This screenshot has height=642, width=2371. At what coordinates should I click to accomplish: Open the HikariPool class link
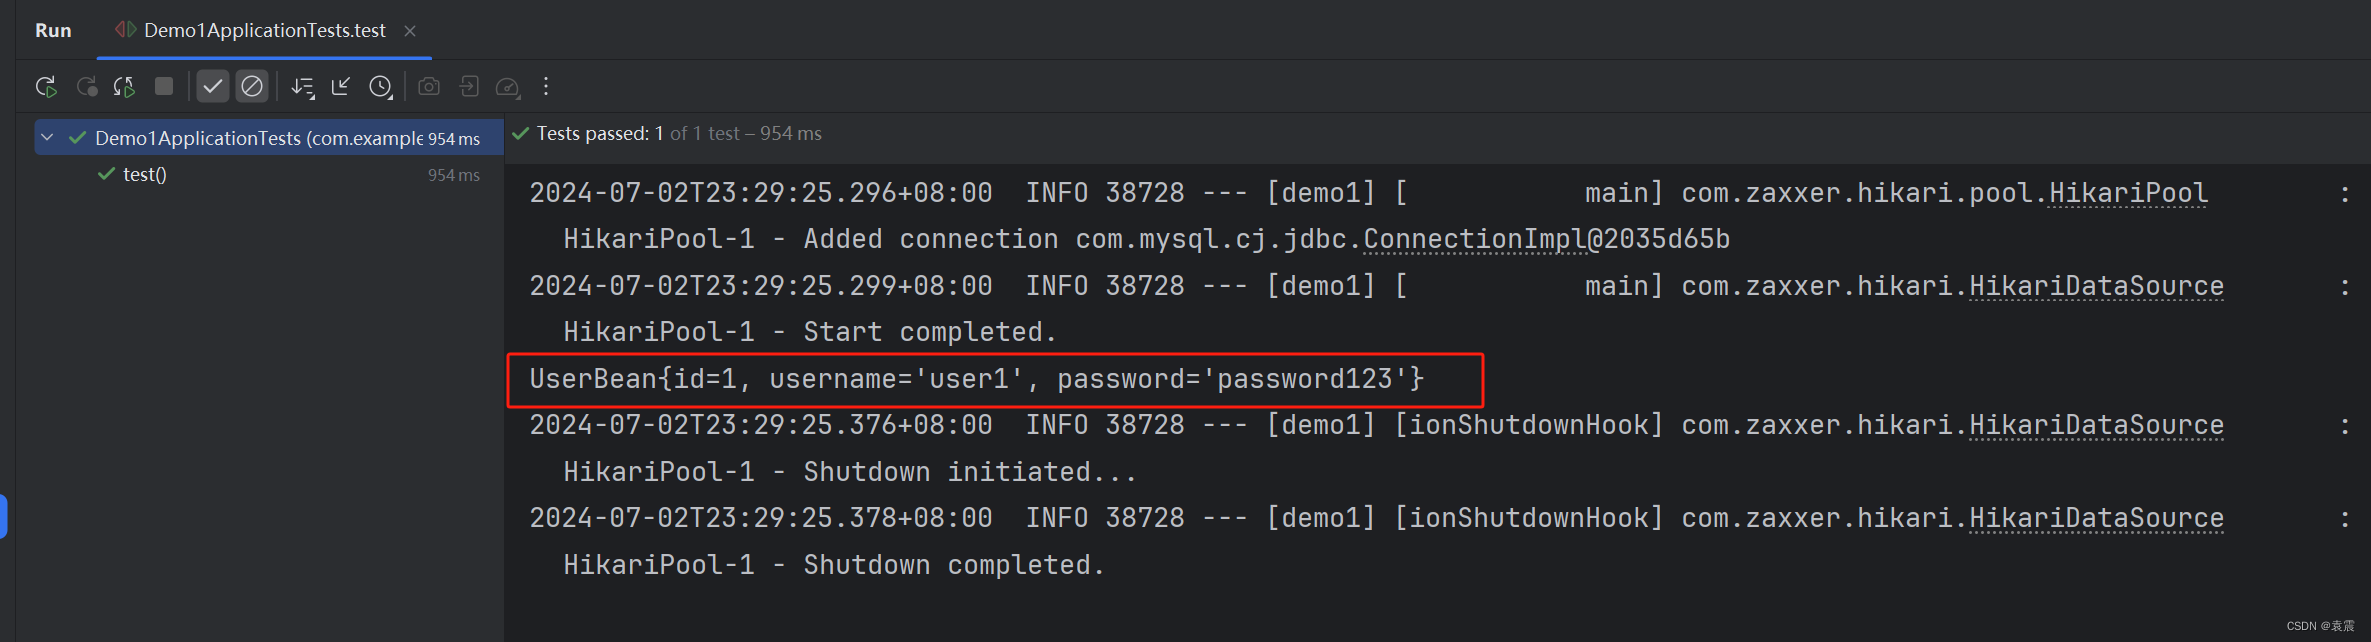pos(2128,191)
